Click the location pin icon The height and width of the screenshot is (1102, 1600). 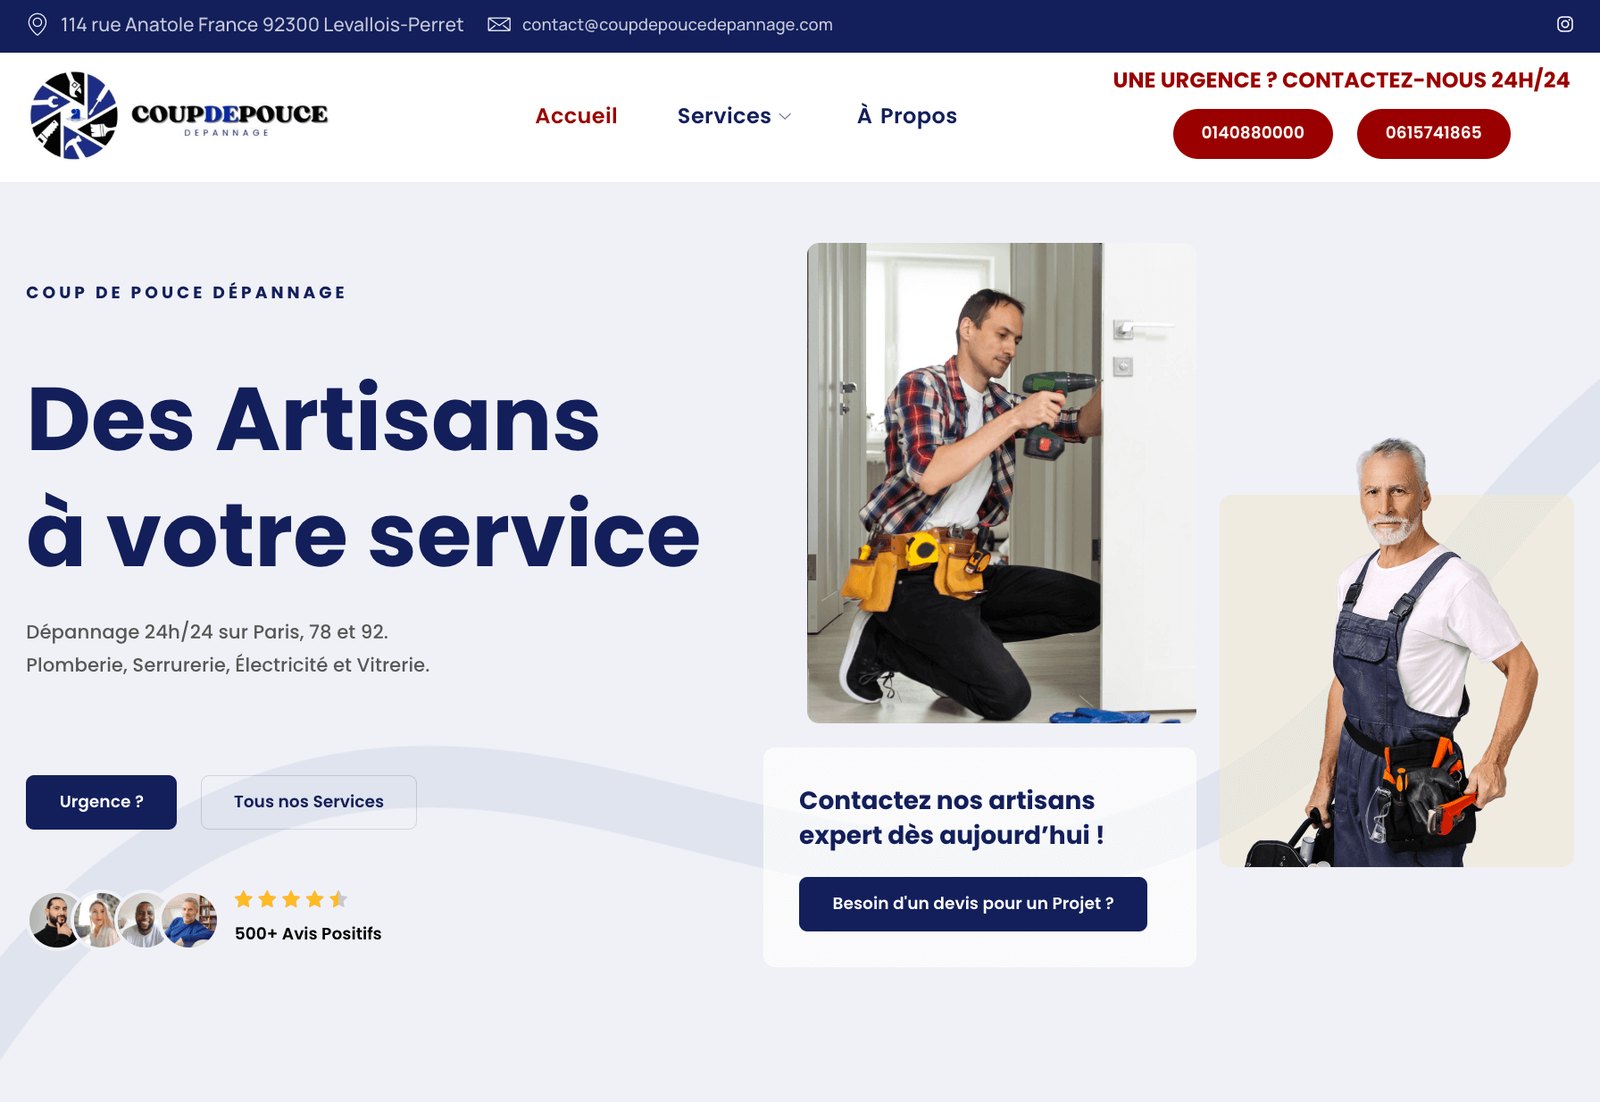37,24
